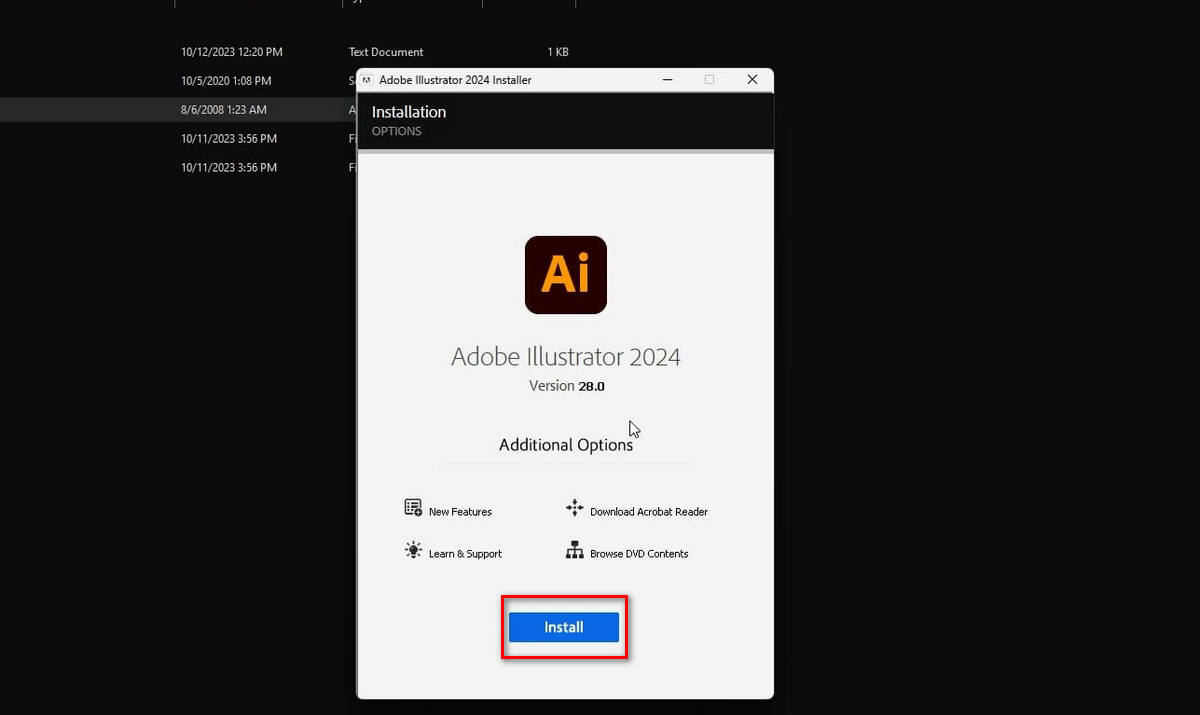
Task: Click the 1 KB size cell in Explorer
Action: (558, 52)
